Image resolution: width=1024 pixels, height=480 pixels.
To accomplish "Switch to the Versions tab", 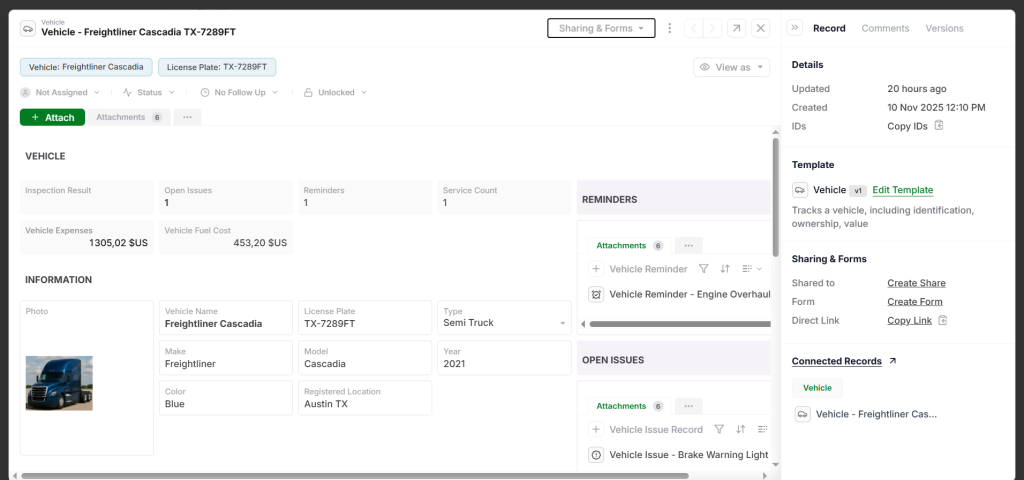I will pos(944,28).
